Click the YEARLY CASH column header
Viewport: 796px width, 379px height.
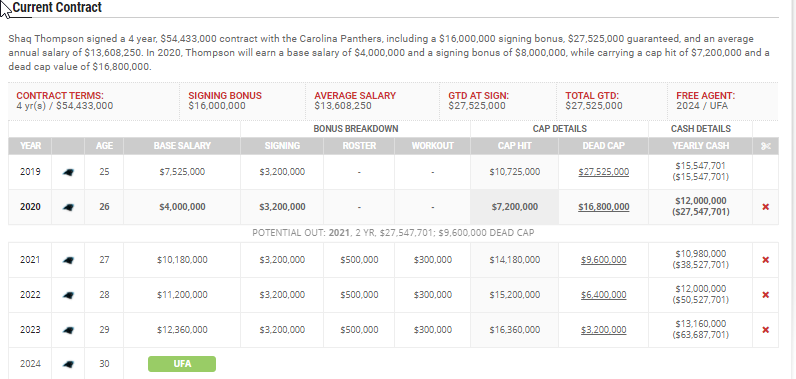[x=700, y=146]
